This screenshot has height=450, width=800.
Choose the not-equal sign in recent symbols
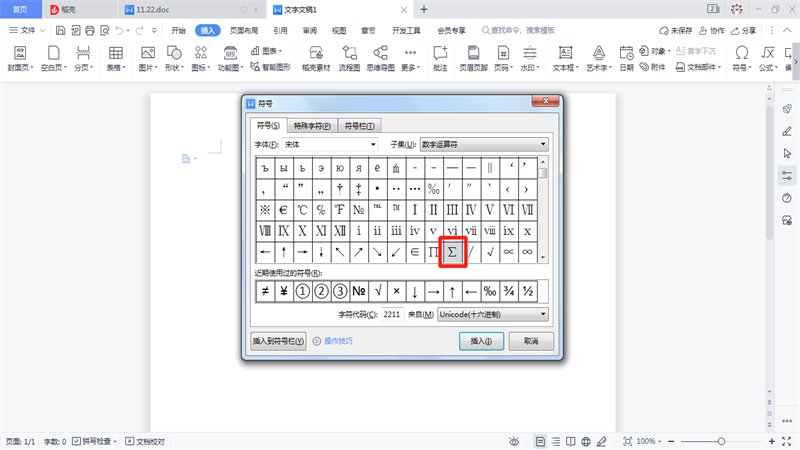(265, 291)
